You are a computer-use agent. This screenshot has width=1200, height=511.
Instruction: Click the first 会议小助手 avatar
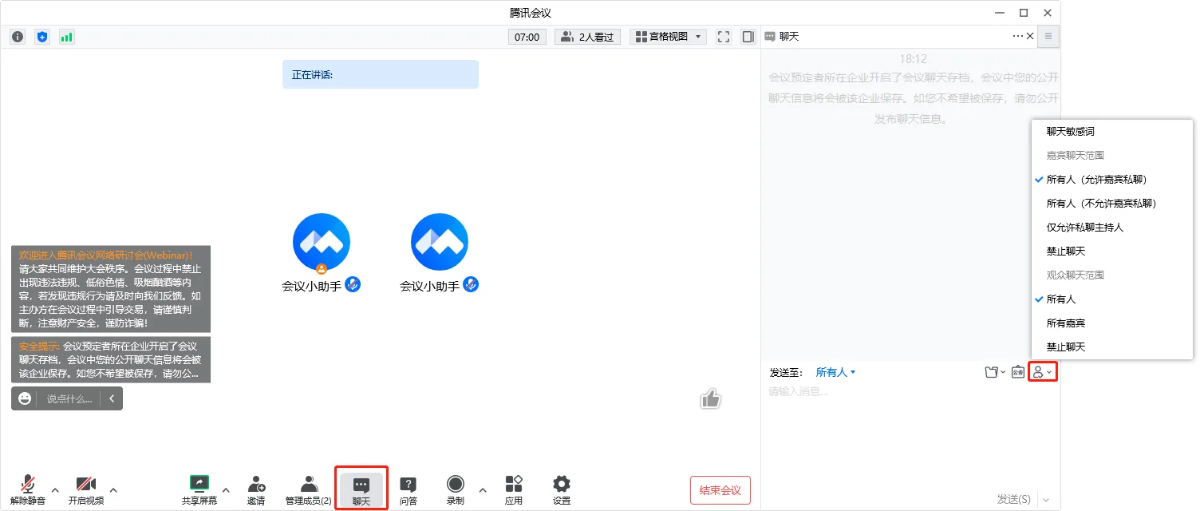[x=321, y=242]
